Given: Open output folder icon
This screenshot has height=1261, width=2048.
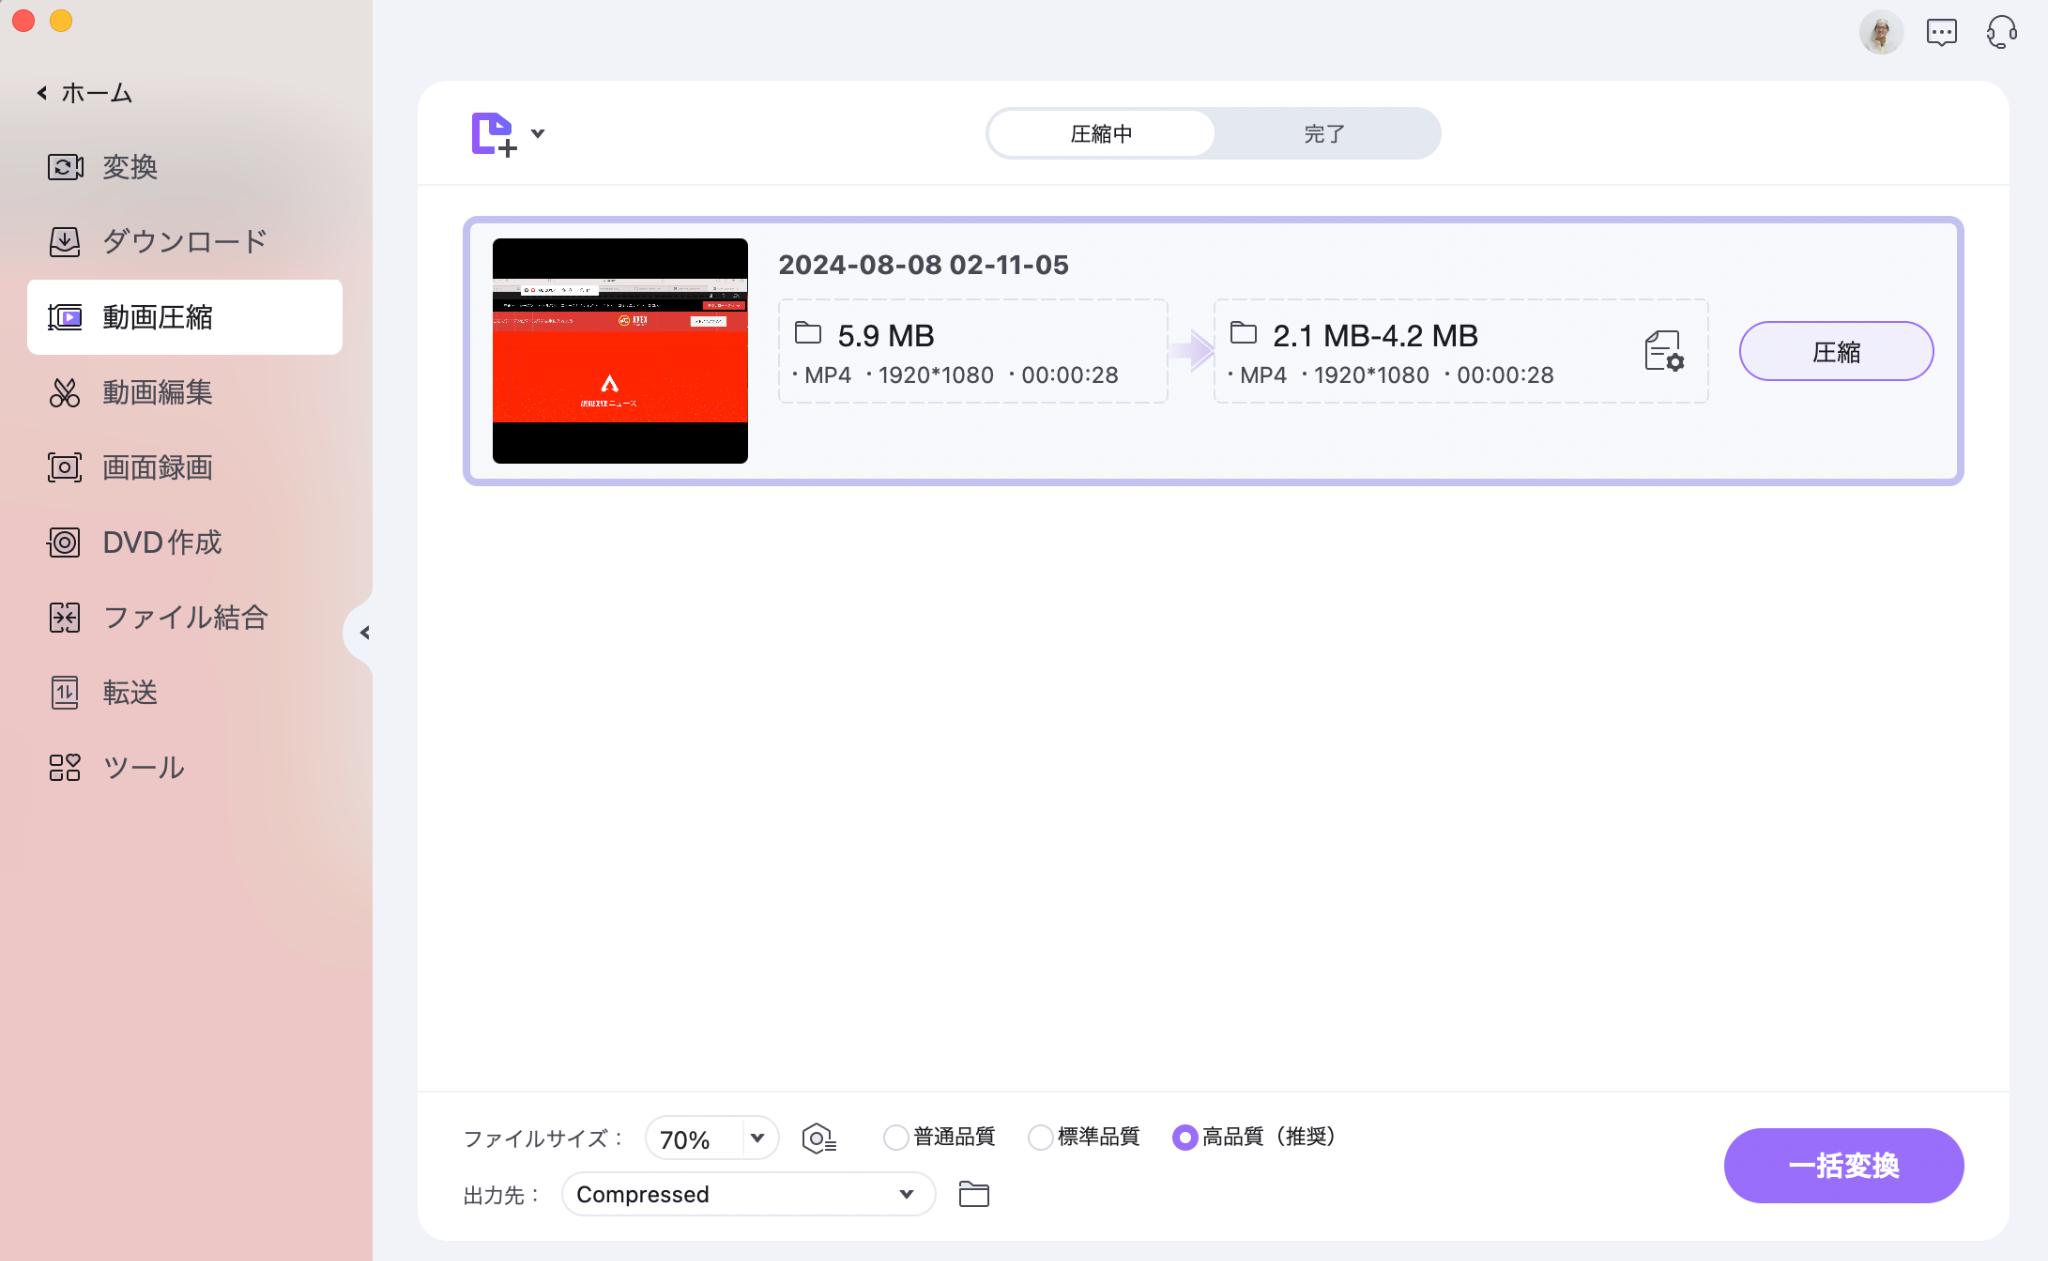Looking at the screenshot, I should tap(973, 1194).
